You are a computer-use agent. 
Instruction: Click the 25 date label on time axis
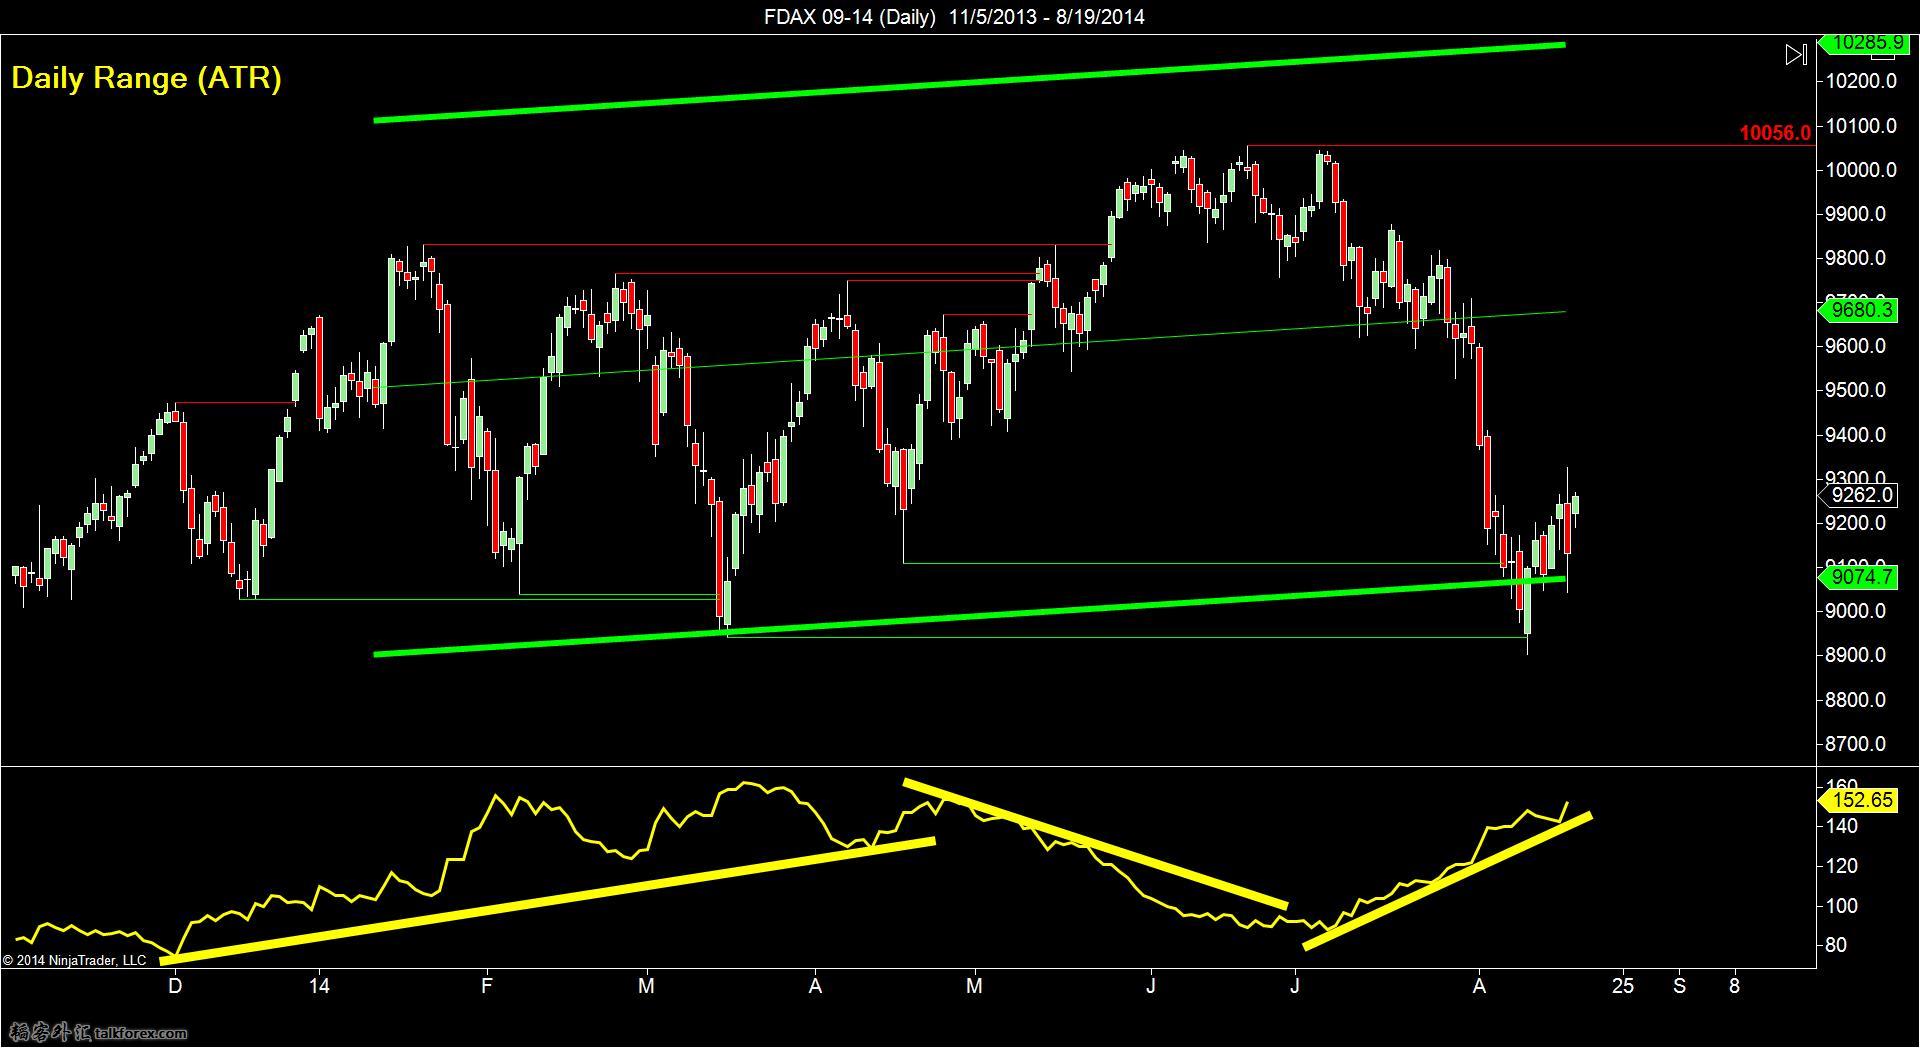[1623, 986]
